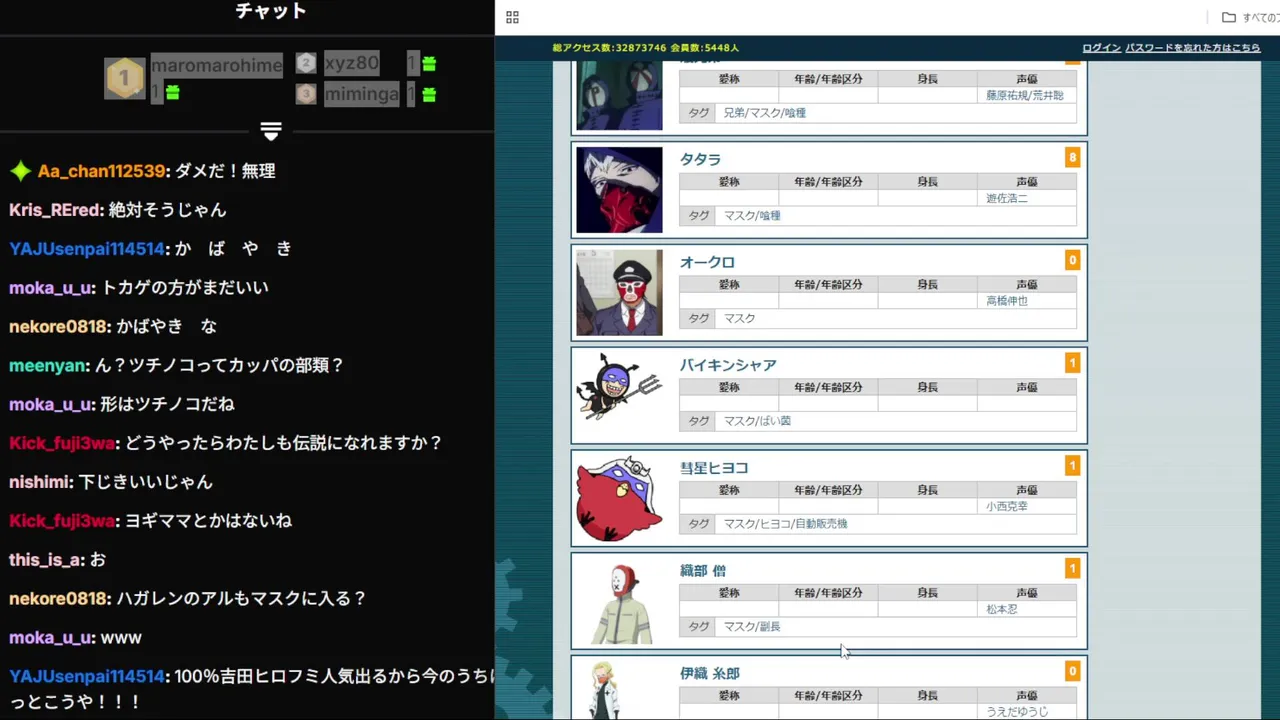Open the bookmarks folder icon at top right

(1228, 17)
